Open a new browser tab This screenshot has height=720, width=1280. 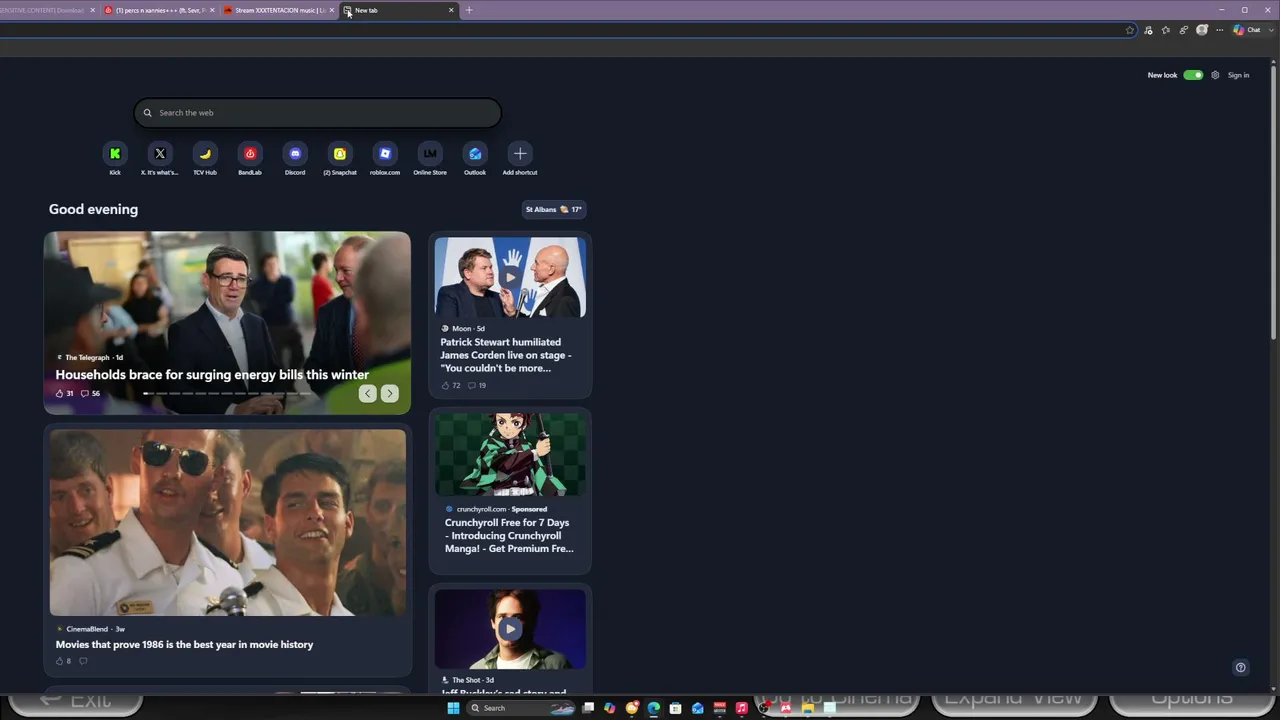pos(469,10)
